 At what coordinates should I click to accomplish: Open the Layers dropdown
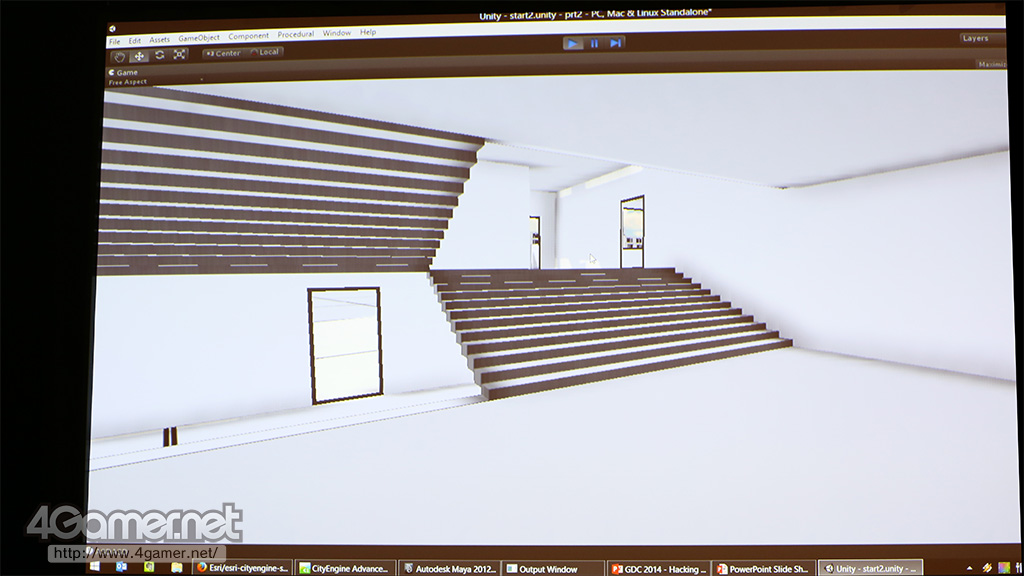tap(978, 38)
